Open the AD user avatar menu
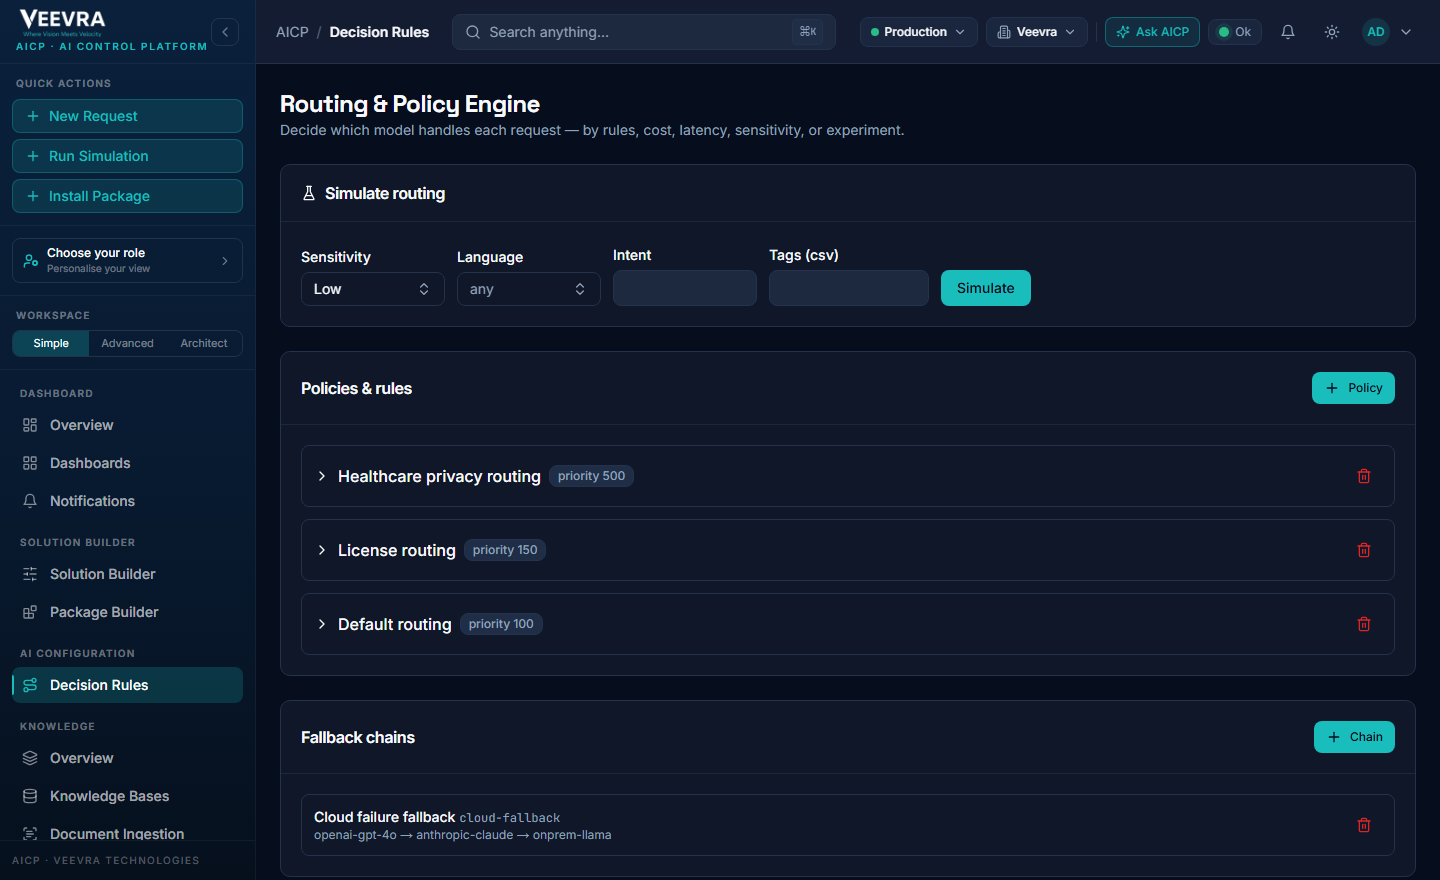 coord(1376,32)
